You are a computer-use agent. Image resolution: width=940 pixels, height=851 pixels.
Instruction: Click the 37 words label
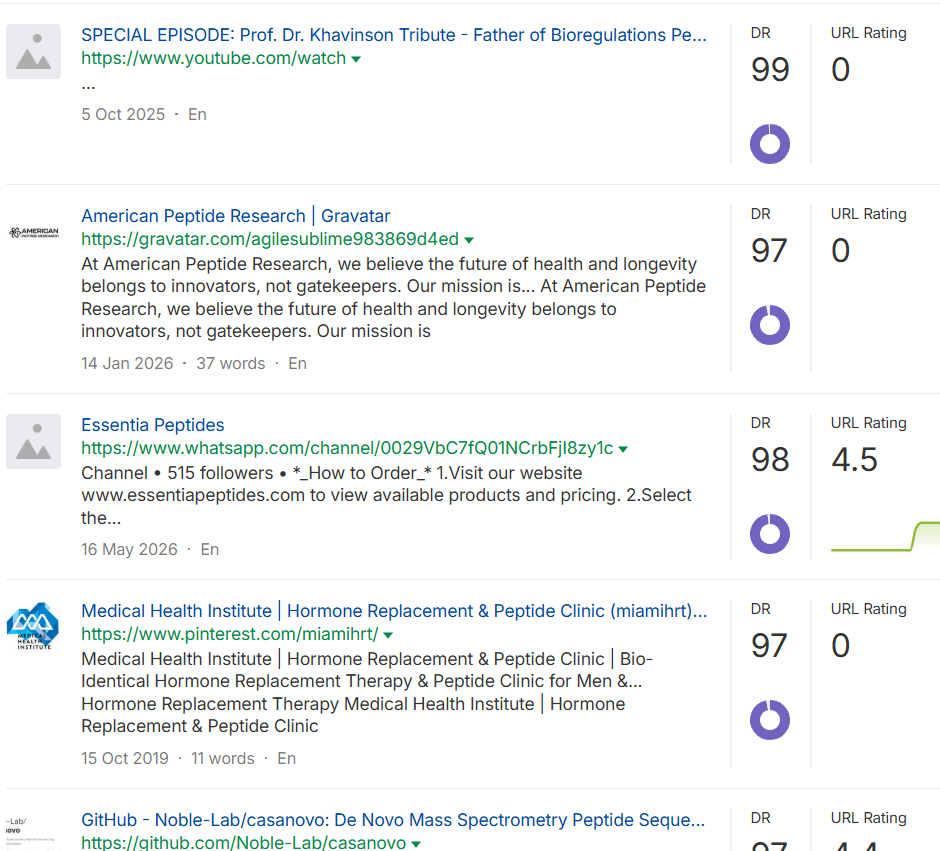[230, 364]
